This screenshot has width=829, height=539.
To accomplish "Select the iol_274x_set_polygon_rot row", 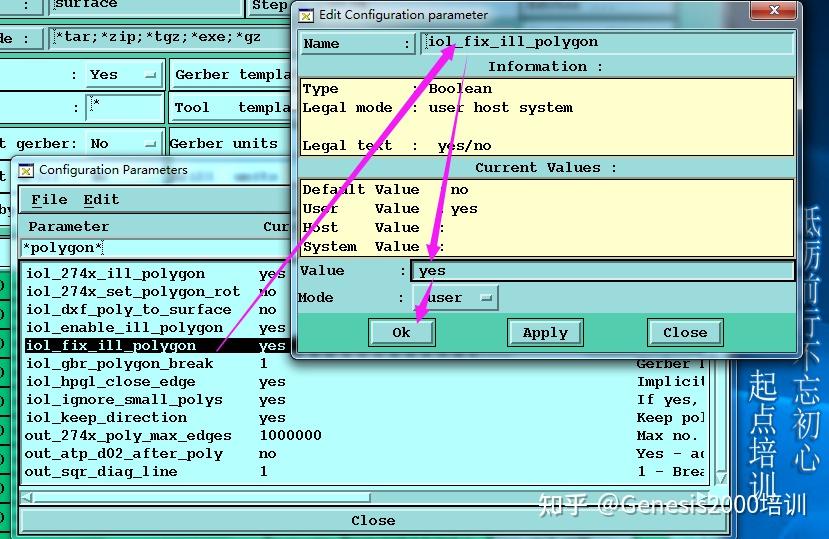I will click(156, 291).
